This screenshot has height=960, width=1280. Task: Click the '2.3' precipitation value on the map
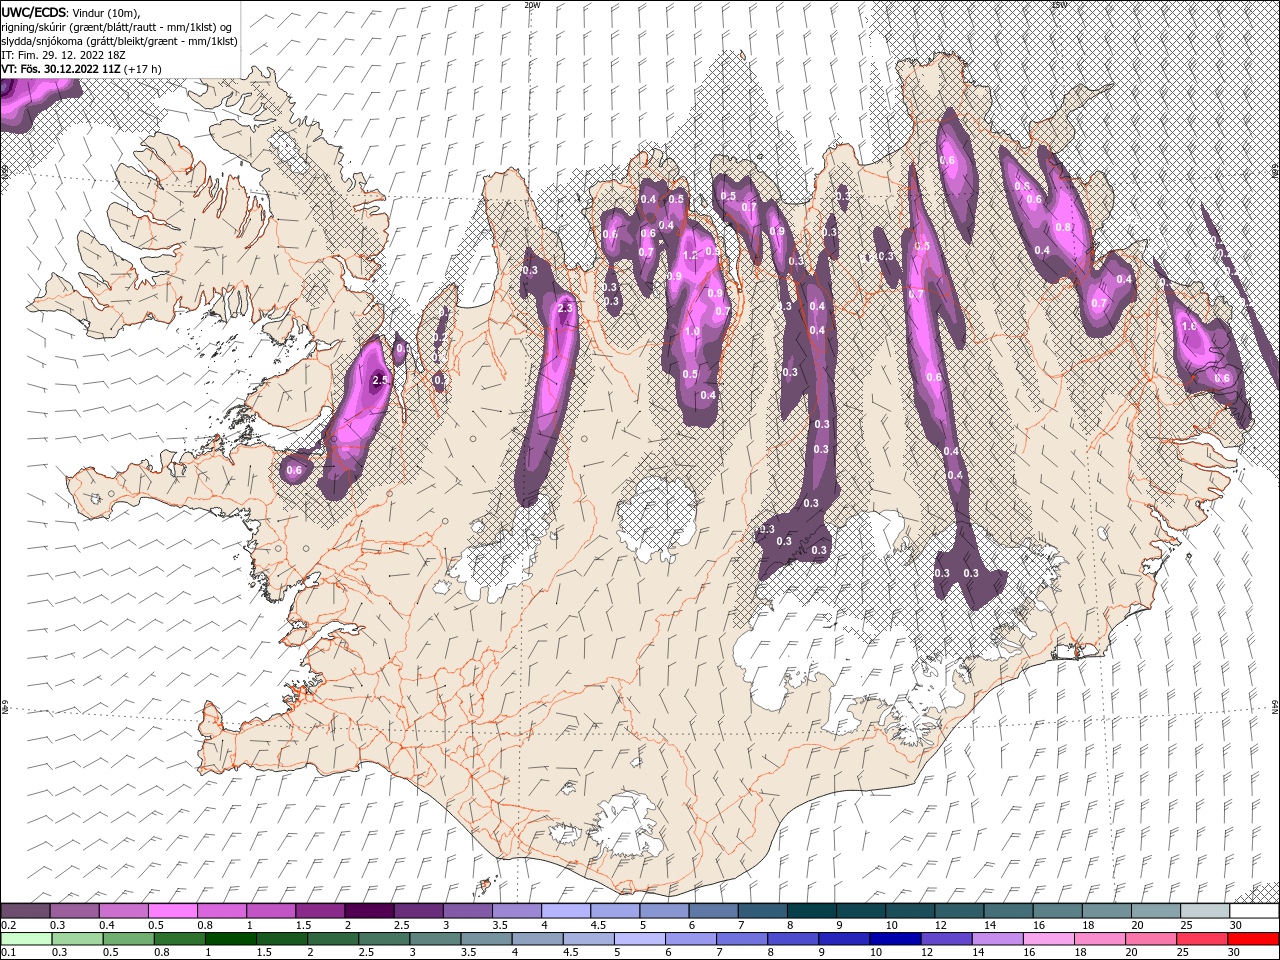click(x=565, y=308)
